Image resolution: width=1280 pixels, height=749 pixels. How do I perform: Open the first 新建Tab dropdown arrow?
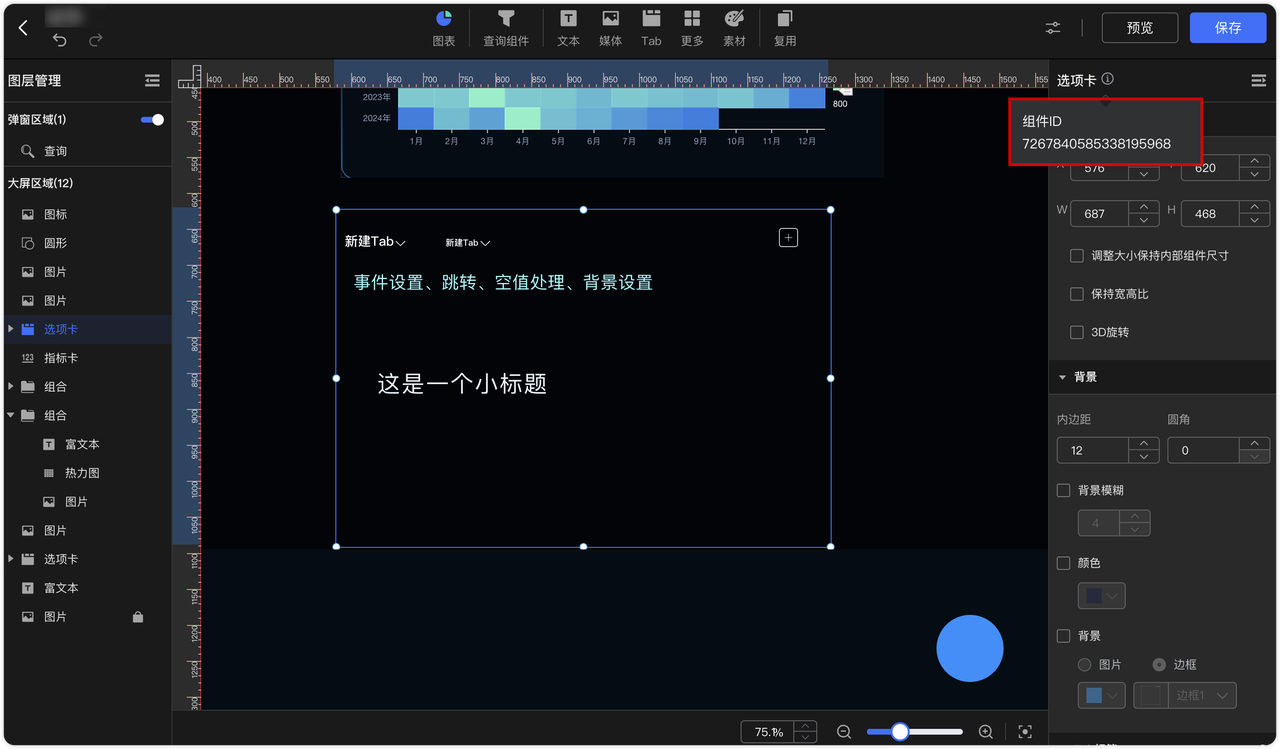pyautogui.click(x=401, y=243)
